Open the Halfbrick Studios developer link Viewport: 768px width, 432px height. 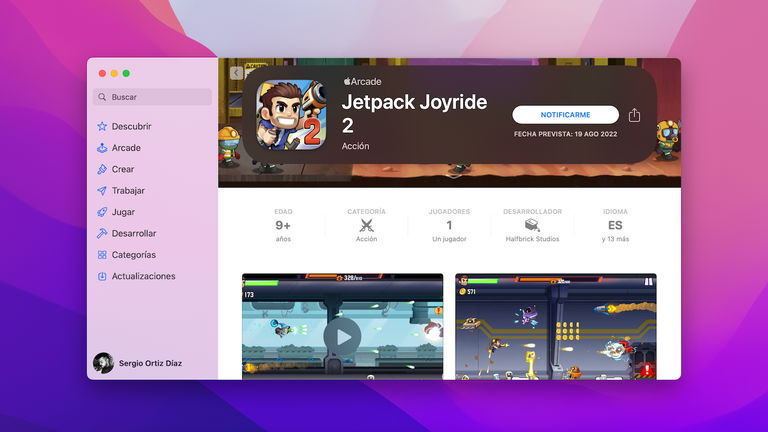pos(532,239)
